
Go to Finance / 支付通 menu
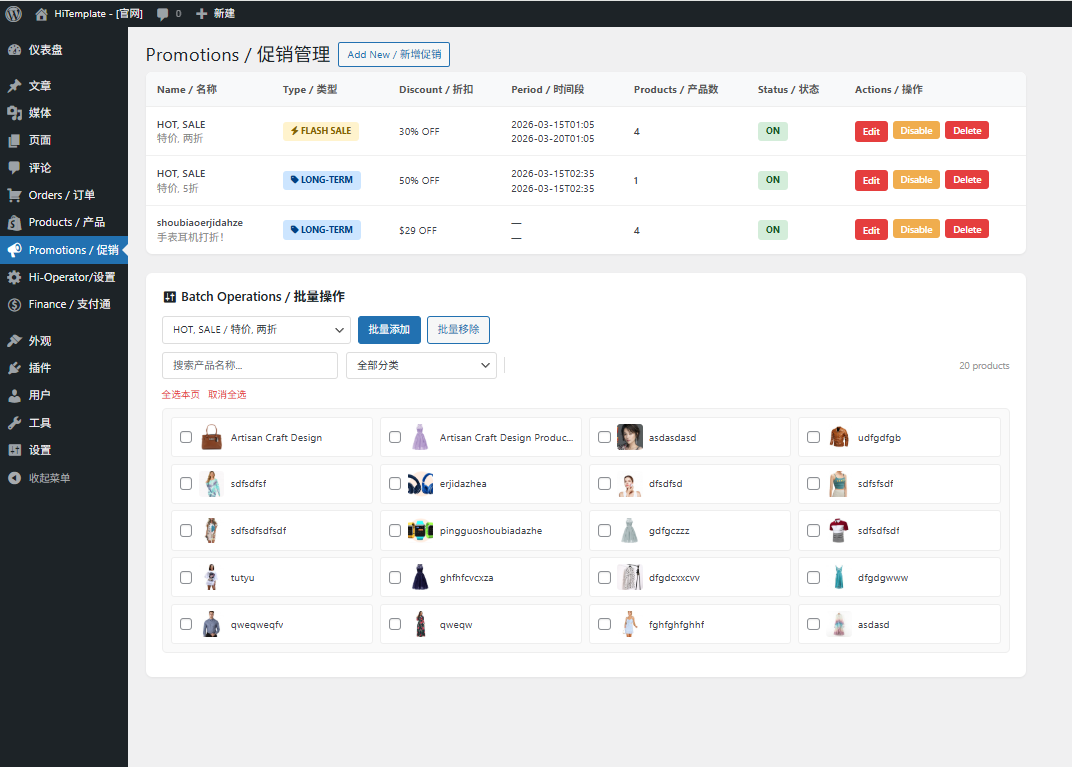[x=69, y=304]
